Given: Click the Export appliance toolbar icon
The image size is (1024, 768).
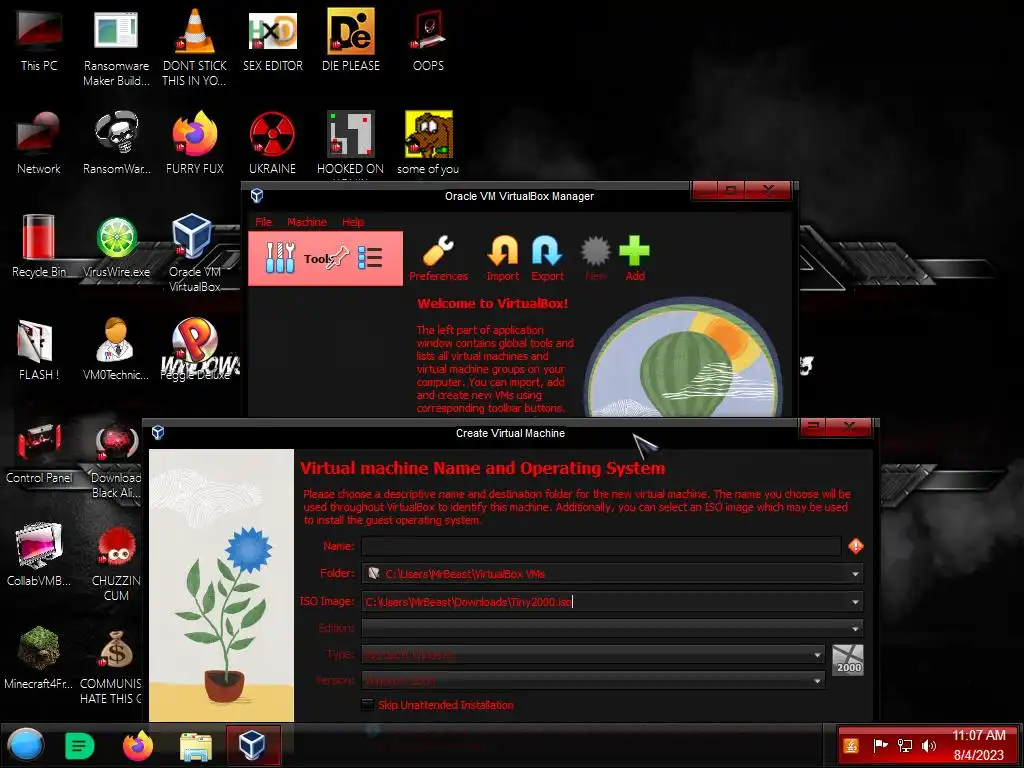Looking at the screenshot, I should [x=547, y=258].
